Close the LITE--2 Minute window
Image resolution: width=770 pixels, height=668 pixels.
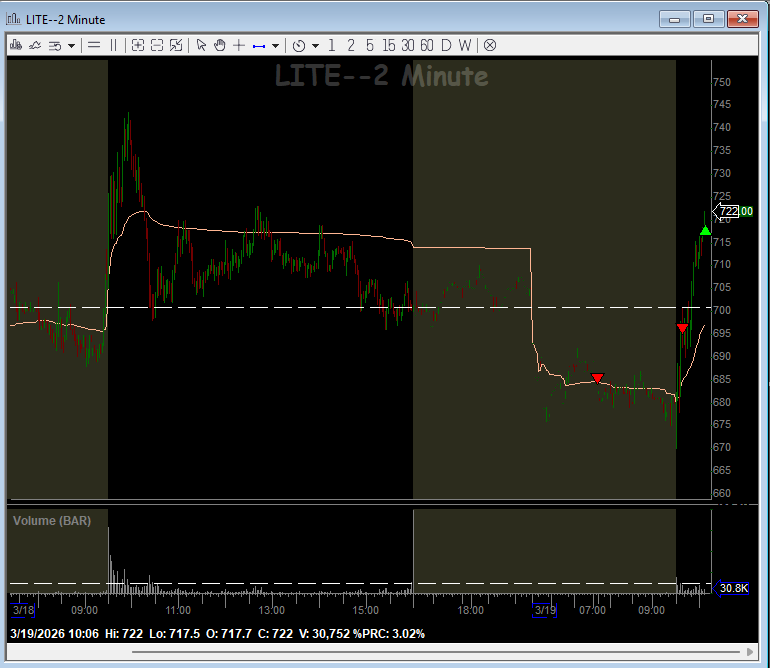(x=742, y=19)
